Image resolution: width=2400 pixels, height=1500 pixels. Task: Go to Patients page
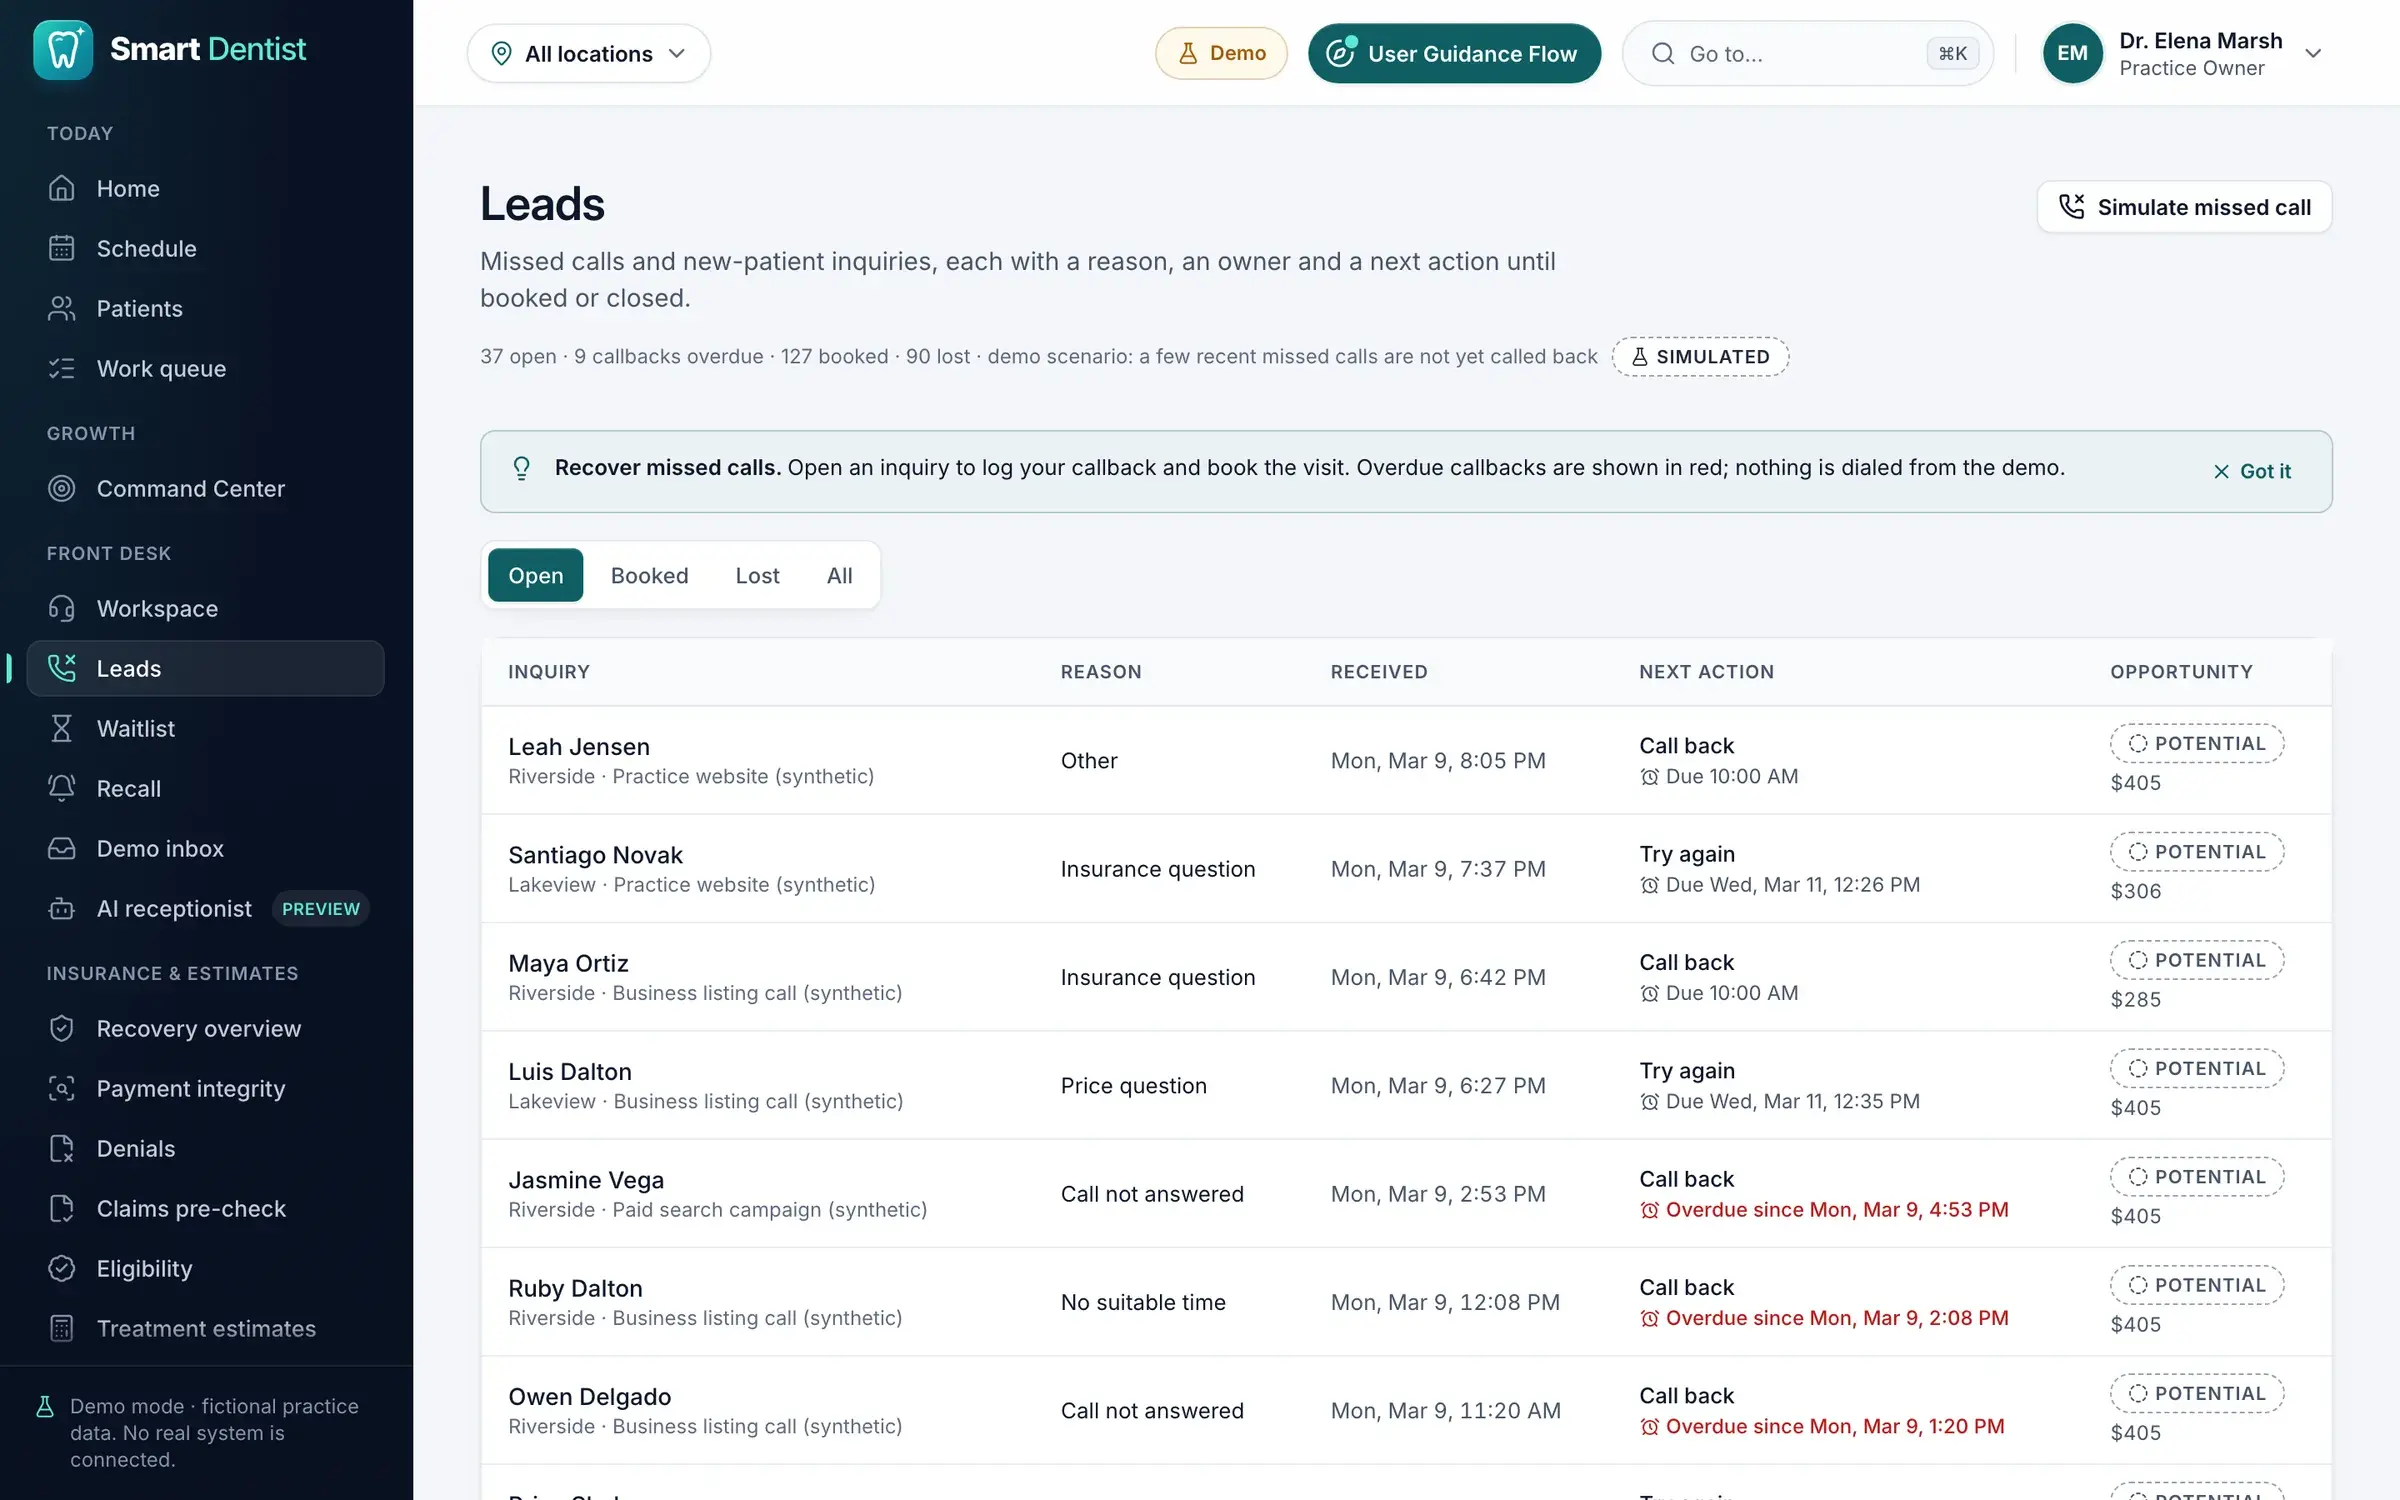[205, 308]
